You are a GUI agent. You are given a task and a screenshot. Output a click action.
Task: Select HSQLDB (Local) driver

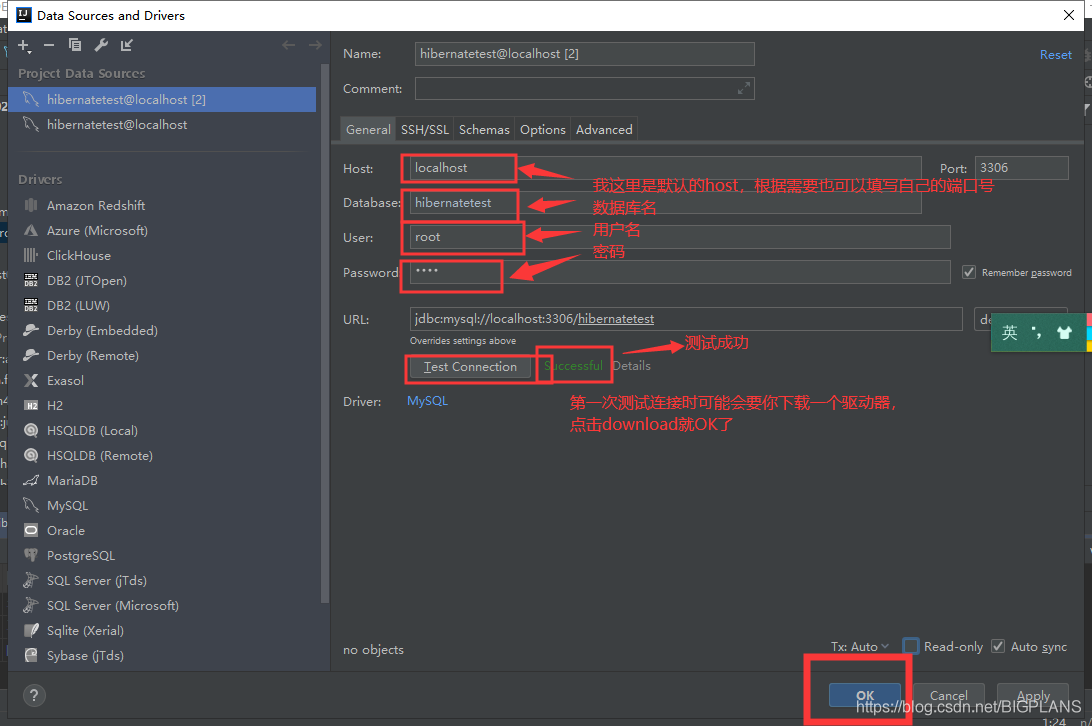[92, 431]
